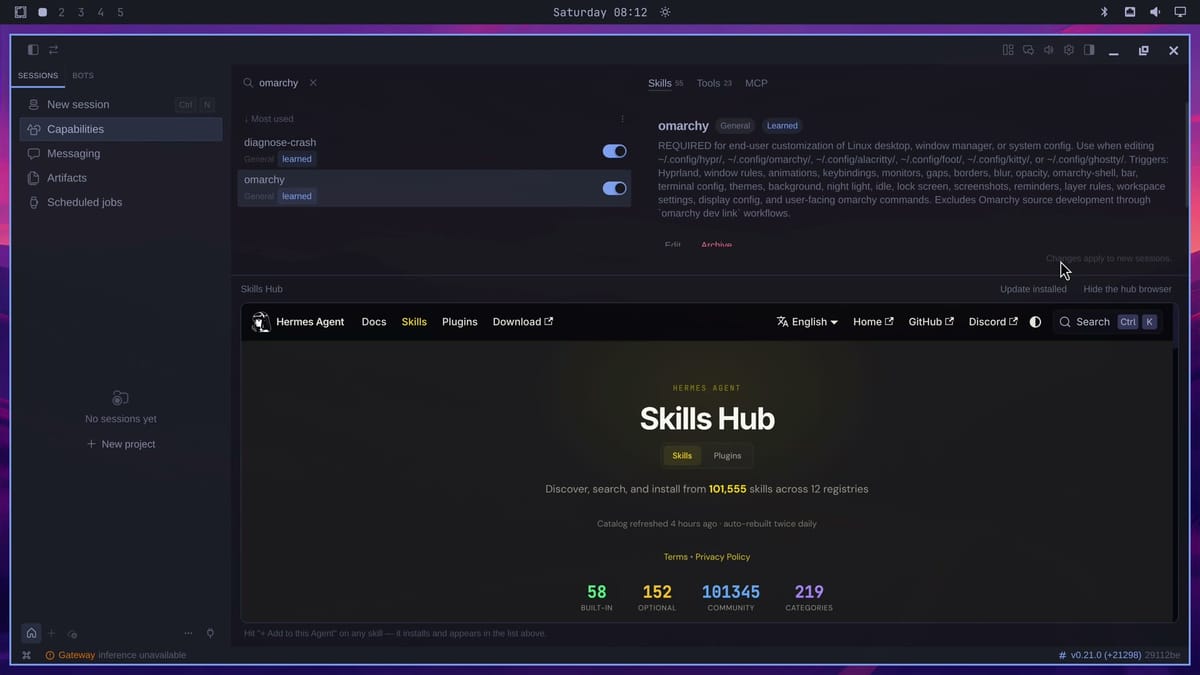1200x675 pixels.
Task: Select the Plugins pill under Skills Hub
Action: click(727, 455)
